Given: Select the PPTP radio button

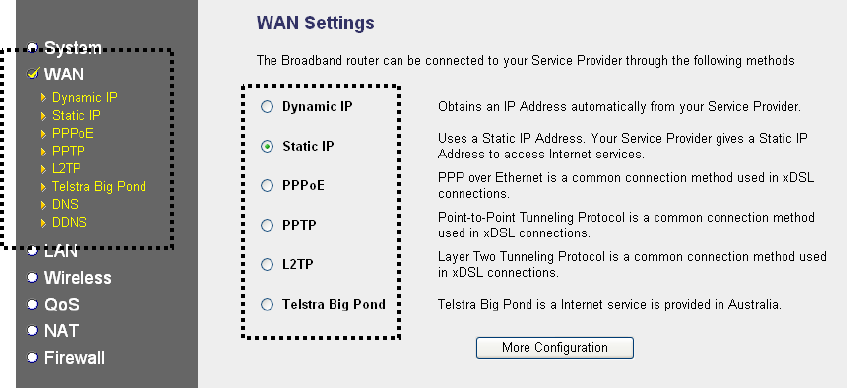Looking at the screenshot, I should coord(267,225).
